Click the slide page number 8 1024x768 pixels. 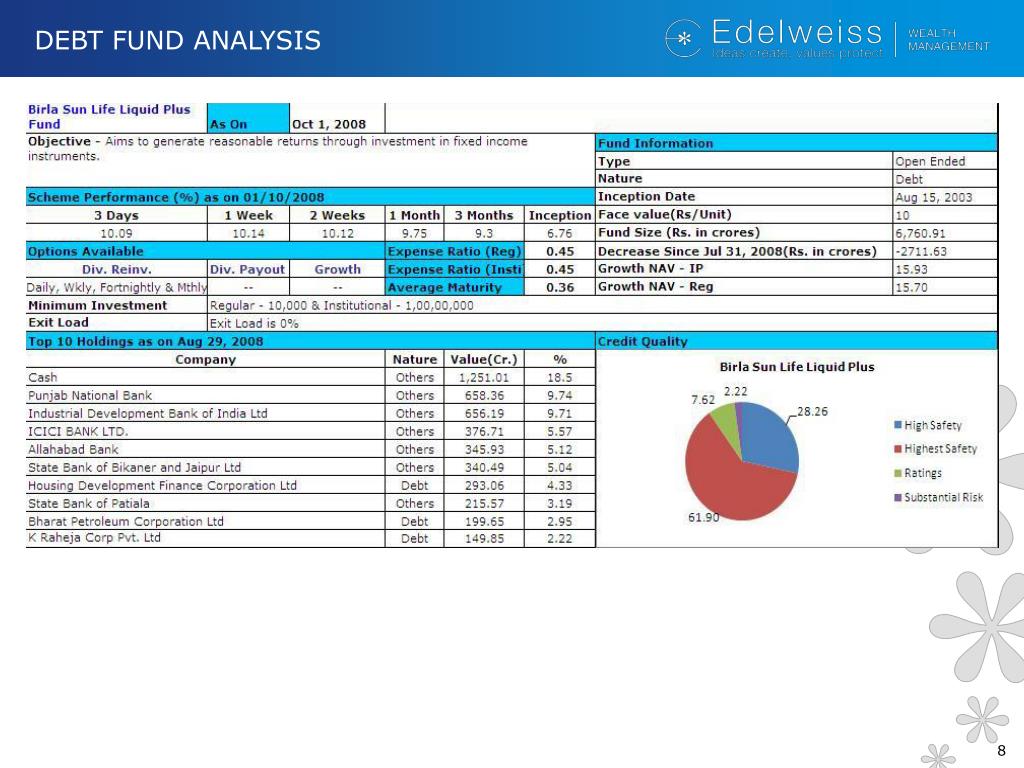[1001, 750]
